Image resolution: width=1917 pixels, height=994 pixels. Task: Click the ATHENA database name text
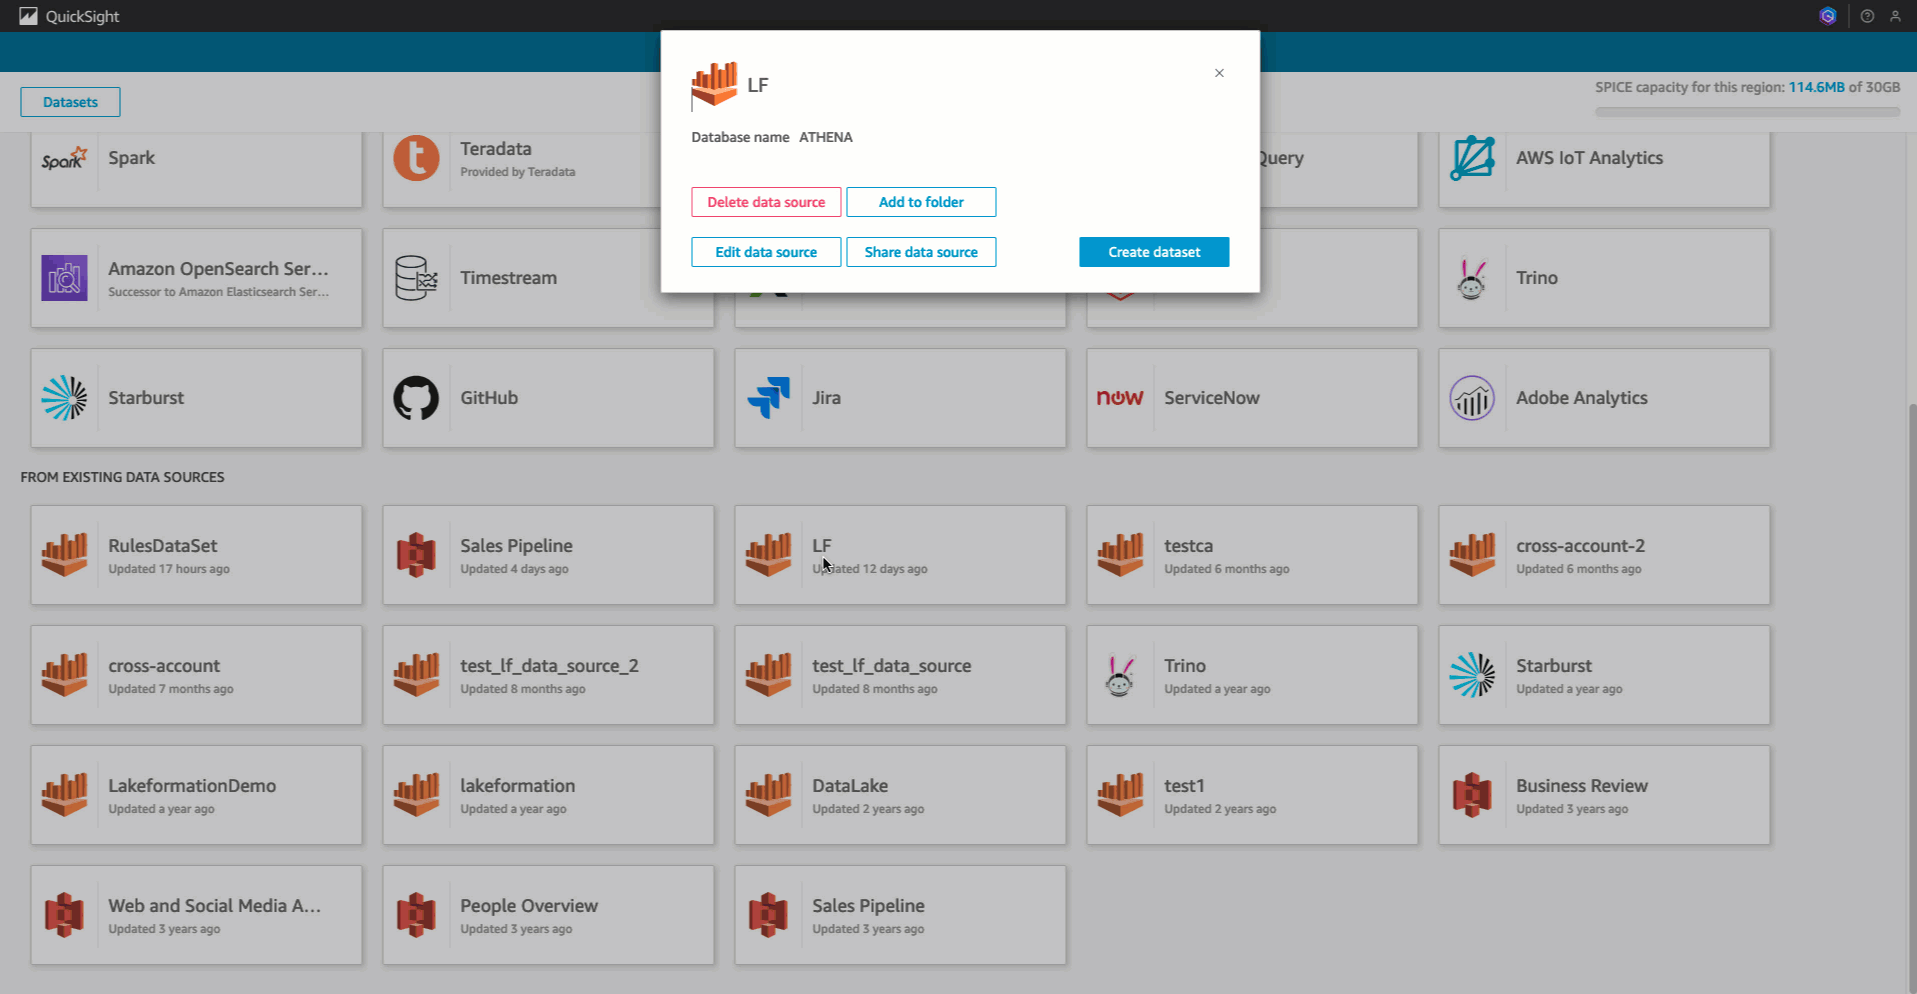click(826, 137)
